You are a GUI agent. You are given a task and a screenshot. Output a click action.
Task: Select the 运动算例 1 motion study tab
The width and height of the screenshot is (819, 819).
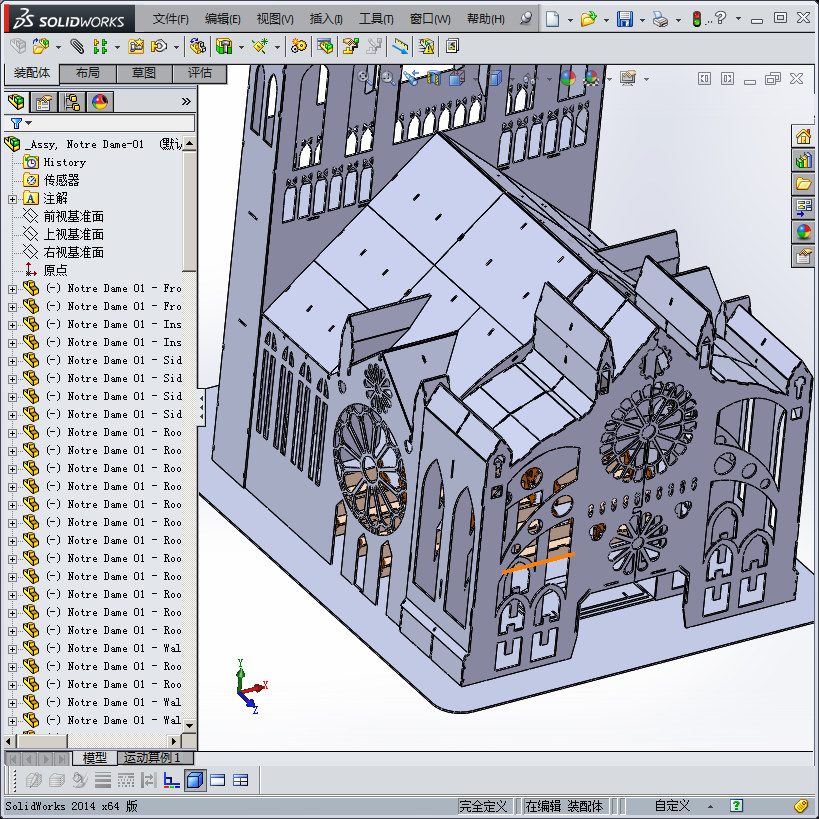click(x=151, y=757)
